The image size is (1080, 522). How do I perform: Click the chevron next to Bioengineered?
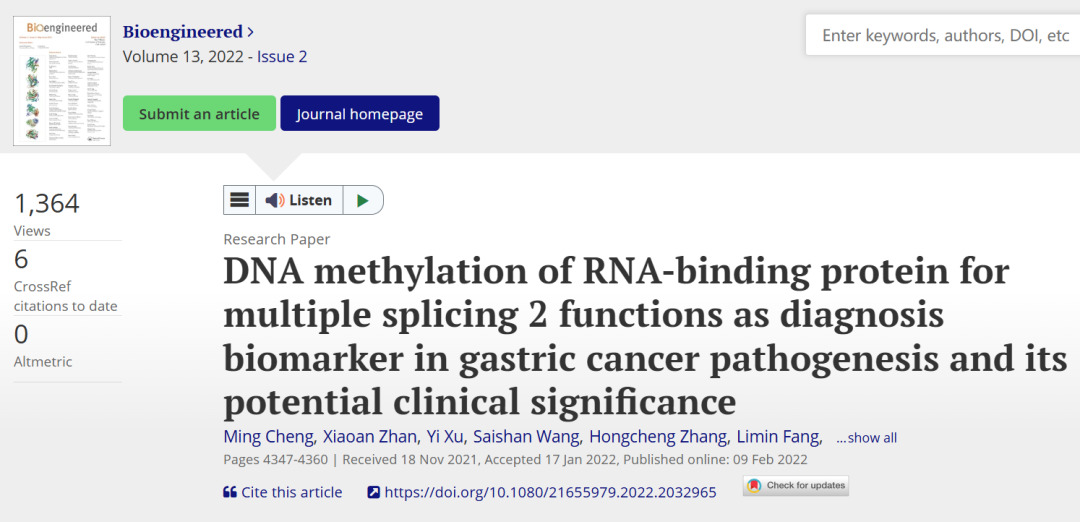tap(251, 32)
